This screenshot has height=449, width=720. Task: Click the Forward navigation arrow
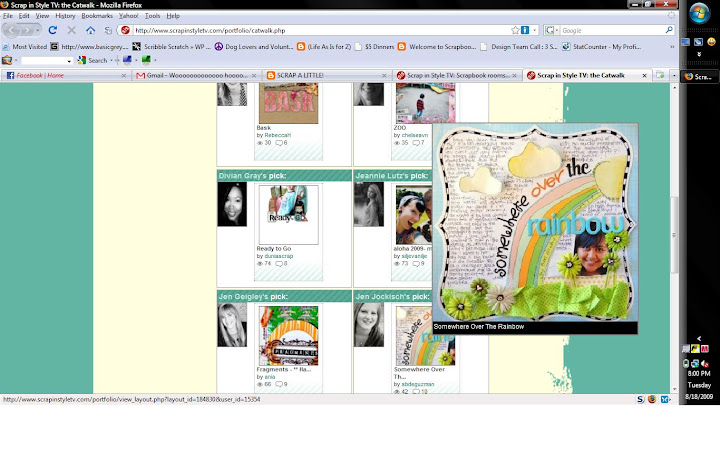point(27,30)
